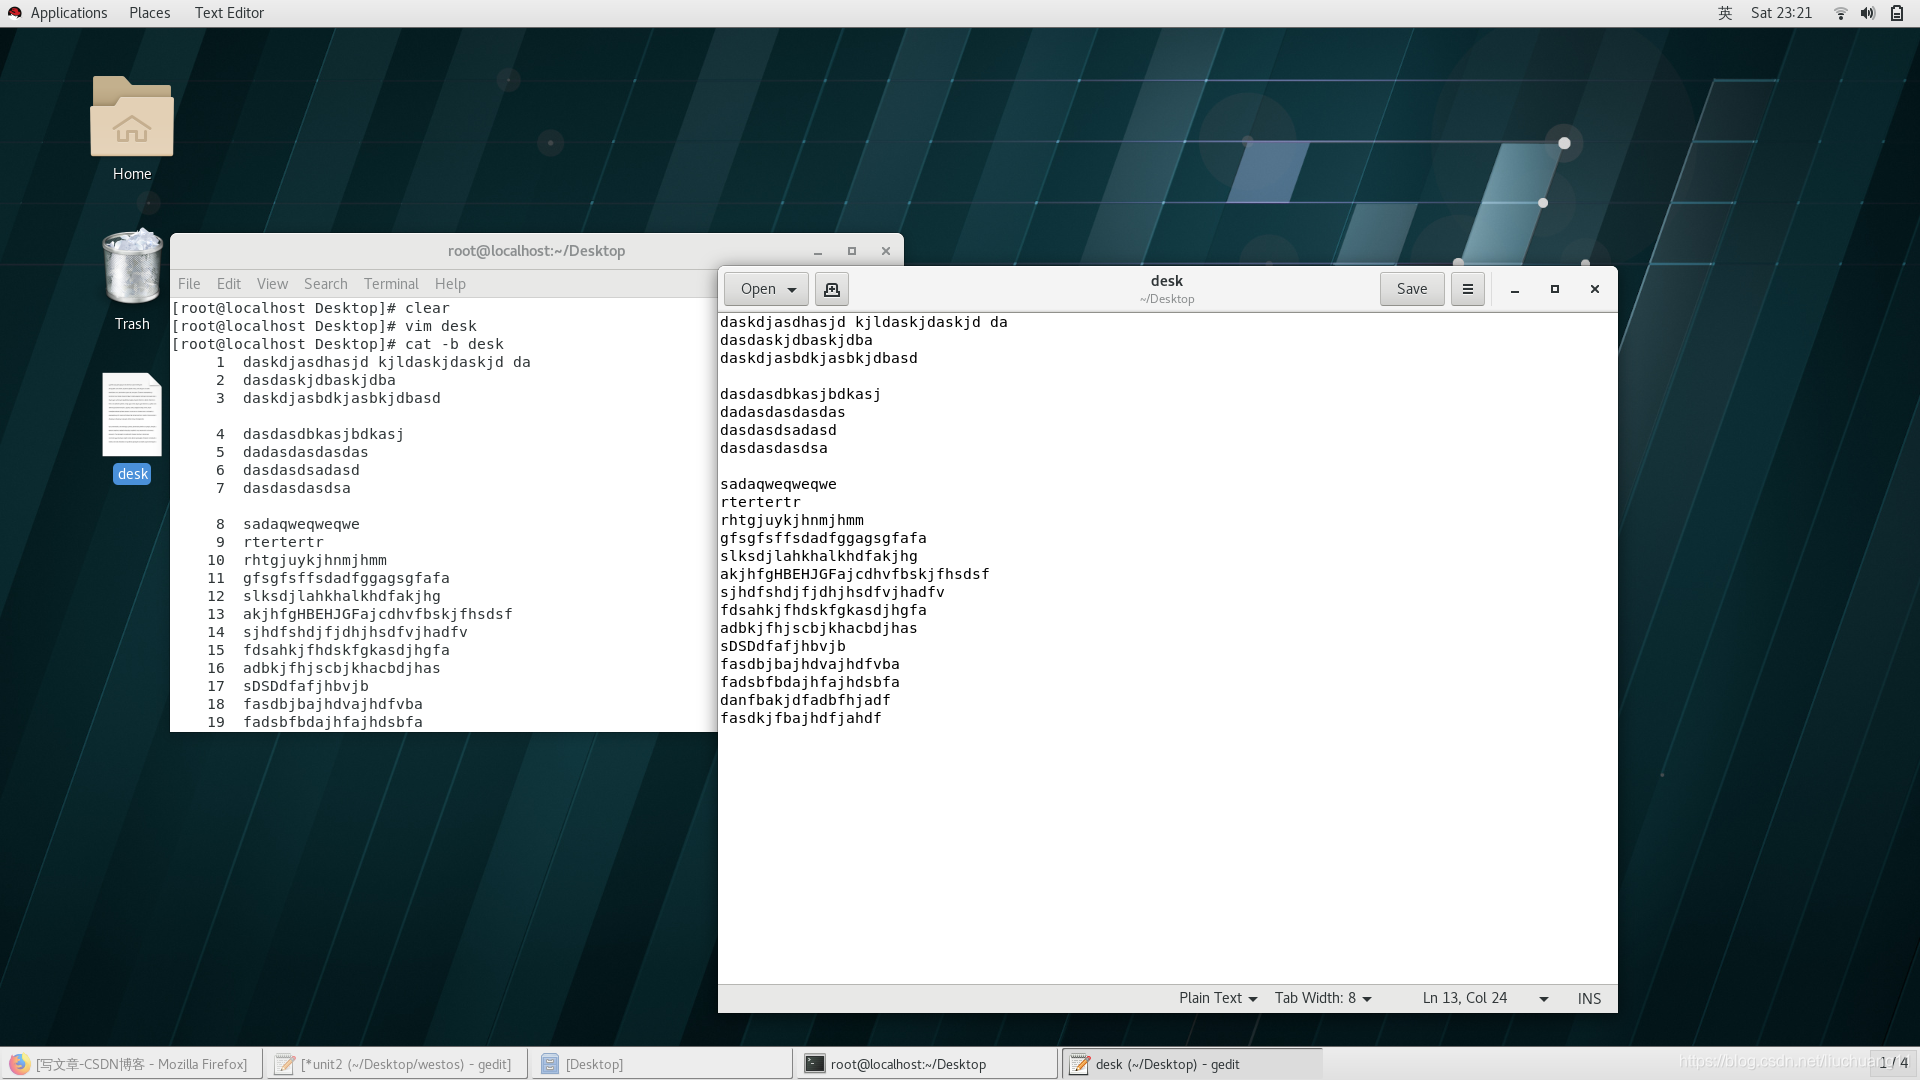This screenshot has width=1920, height=1080.
Task: Click 'danfbakjdfadbfhjadf' line in gedit
Action: [x=805, y=700]
